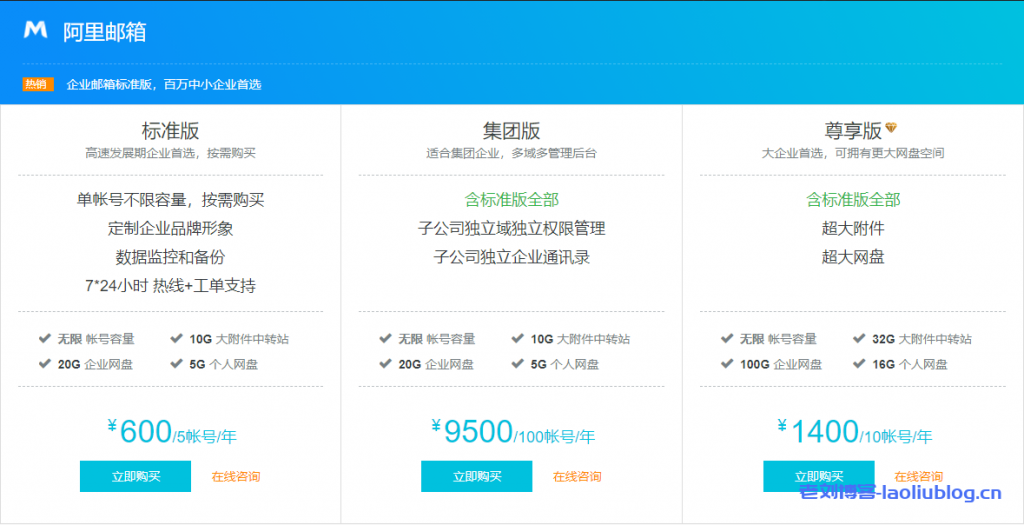Select the 标准版 plan heading
This screenshot has height=525, width=1024.
click(x=170, y=131)
